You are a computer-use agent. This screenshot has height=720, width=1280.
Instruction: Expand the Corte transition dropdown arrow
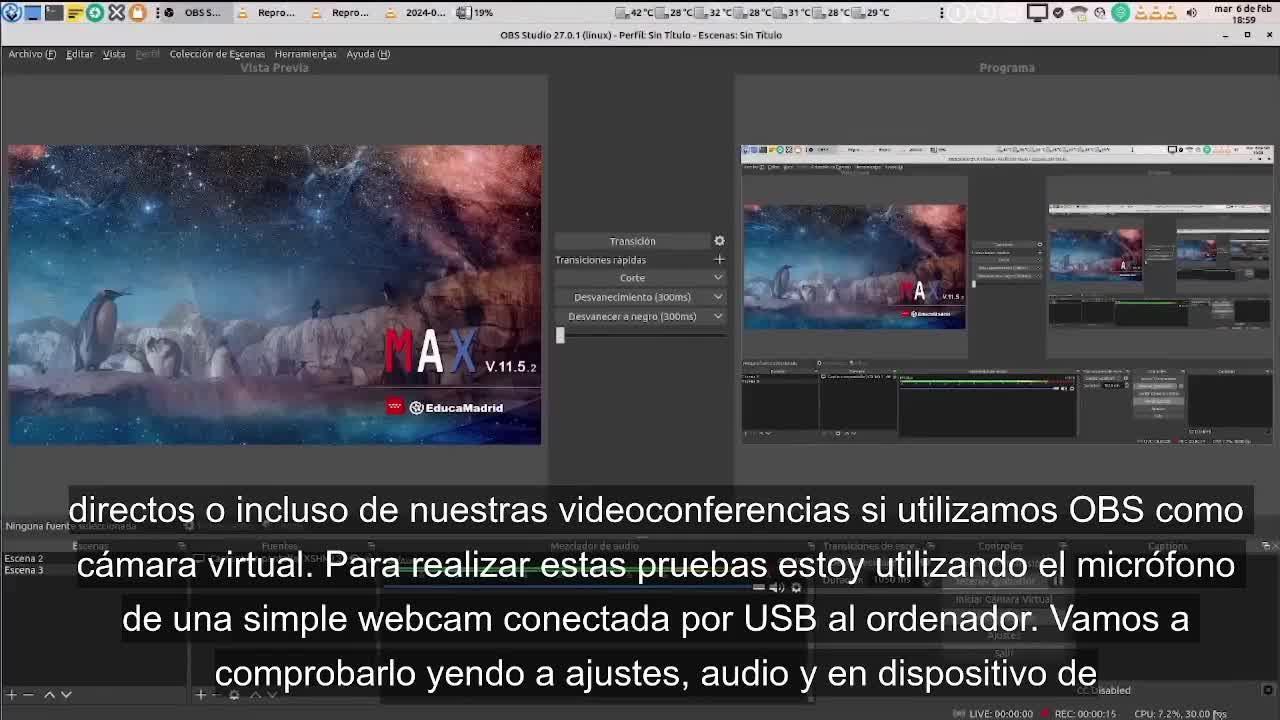click(x=718, y=278)
